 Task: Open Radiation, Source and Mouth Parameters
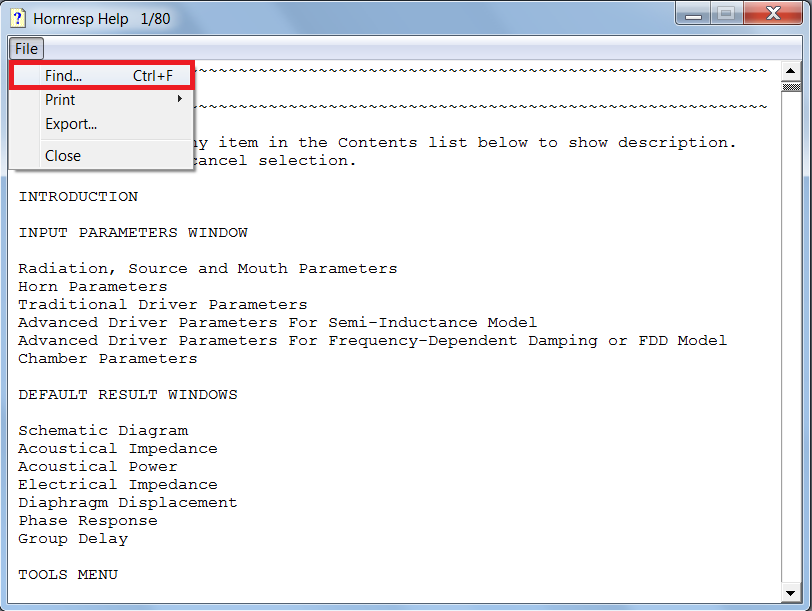(208, 269)
